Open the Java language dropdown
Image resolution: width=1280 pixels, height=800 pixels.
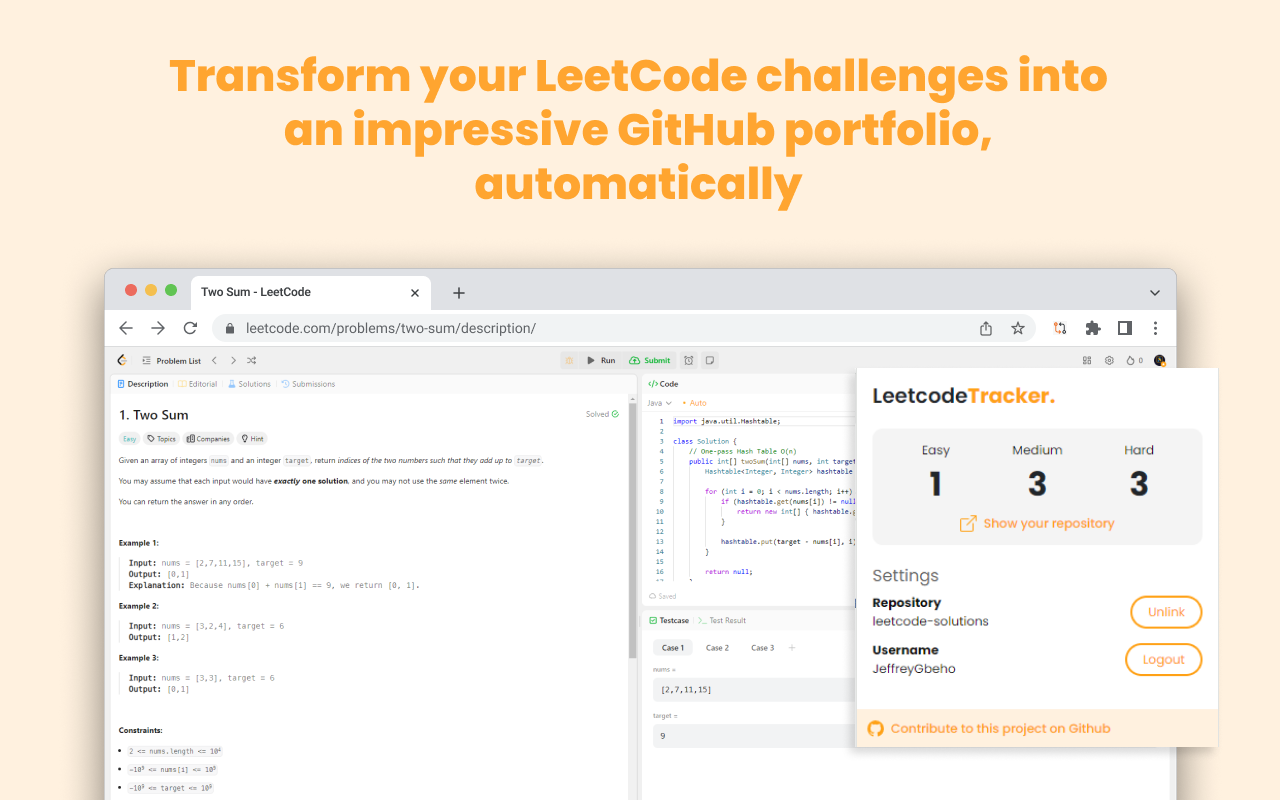point(656,402)
